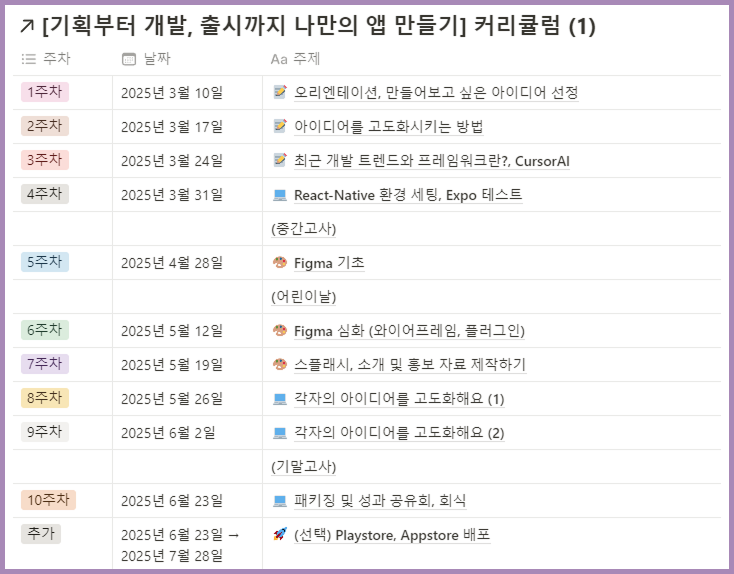
Task: Click the date 2025년 5월 19일
Action: coord(172,365)
